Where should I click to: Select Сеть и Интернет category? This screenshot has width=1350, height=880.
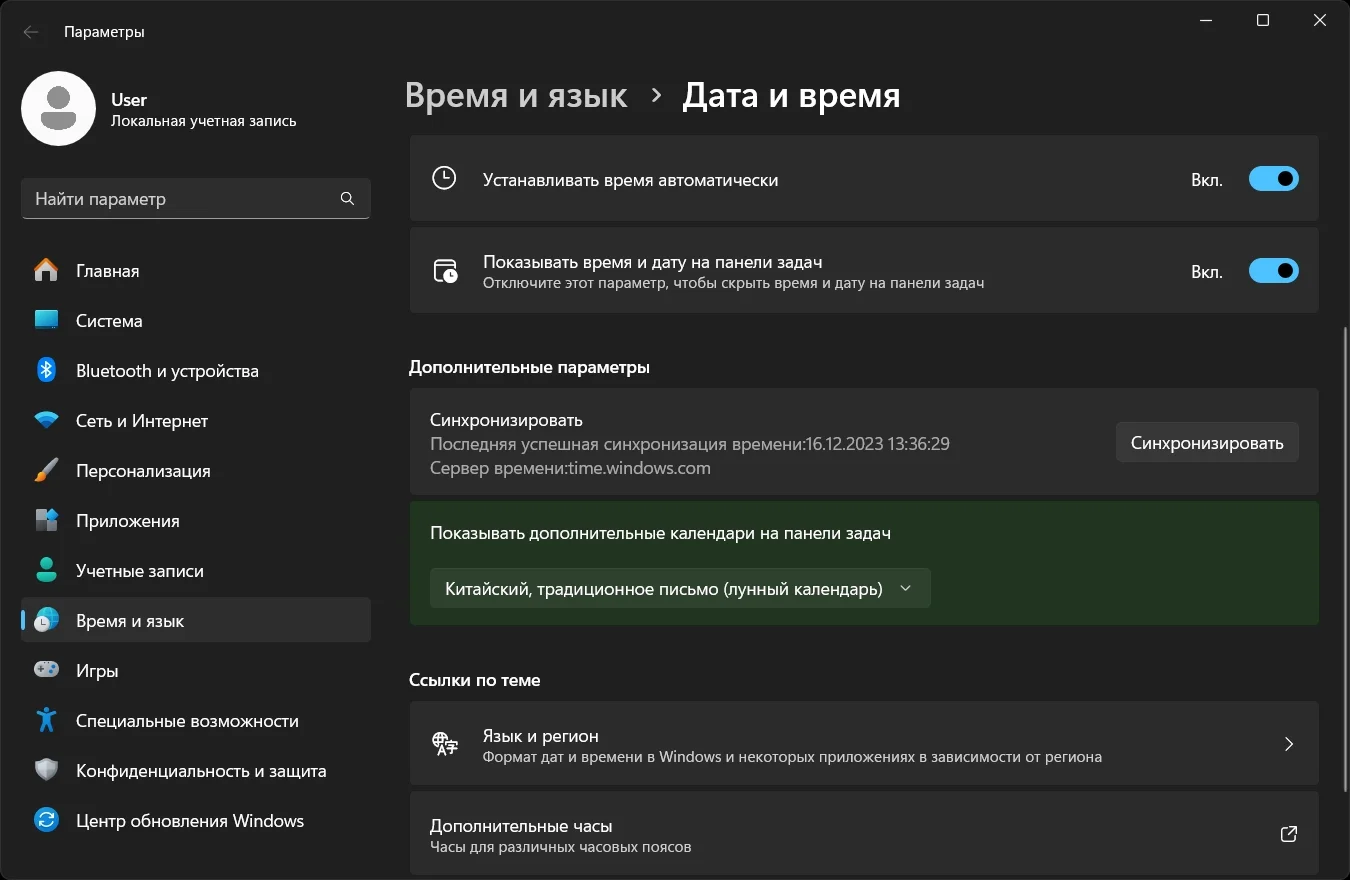[196, 421]
